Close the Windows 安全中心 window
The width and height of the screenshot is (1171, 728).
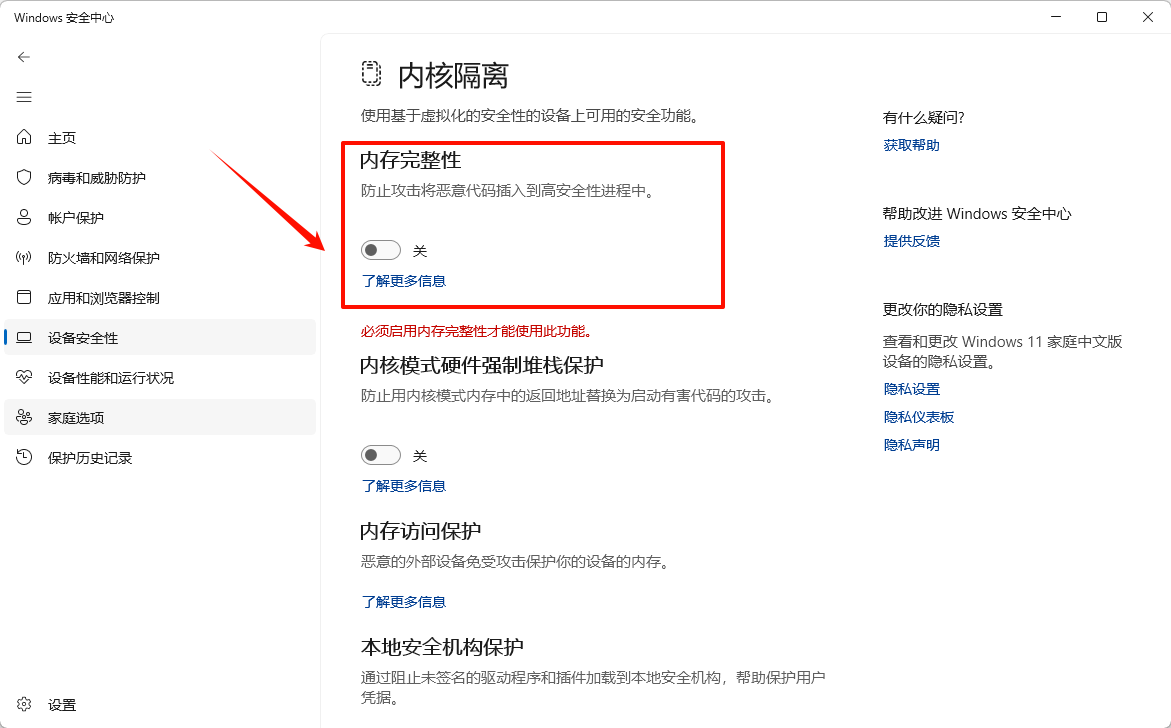[x=1148, y=17]
